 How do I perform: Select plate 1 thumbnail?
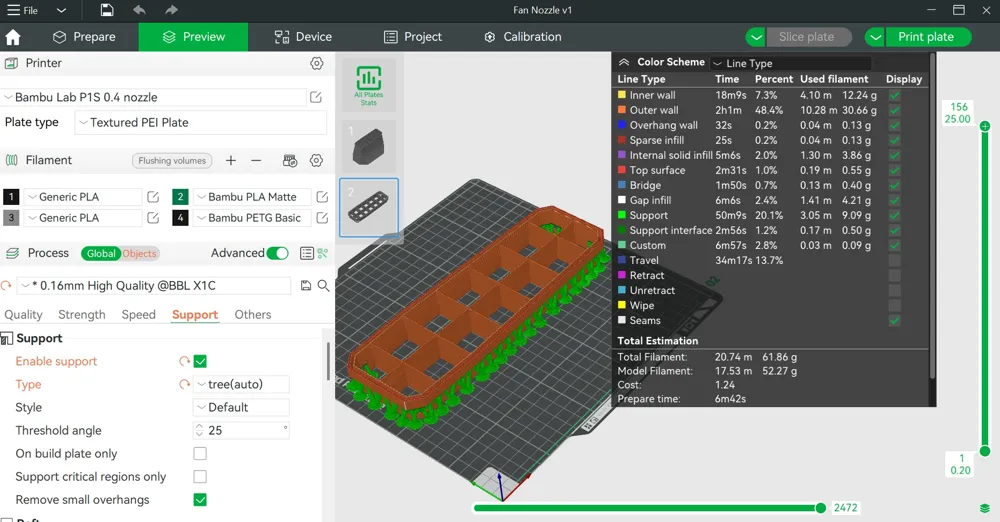tap(369, 145)
